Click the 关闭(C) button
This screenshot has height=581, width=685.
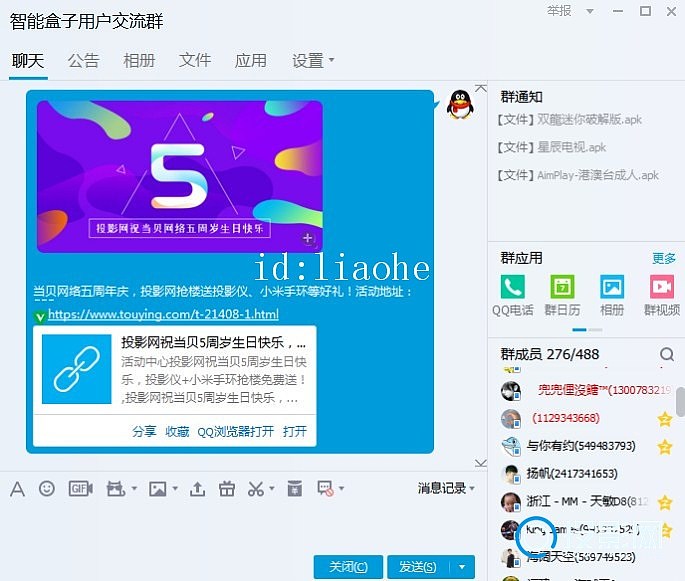(x=348, y=566)
